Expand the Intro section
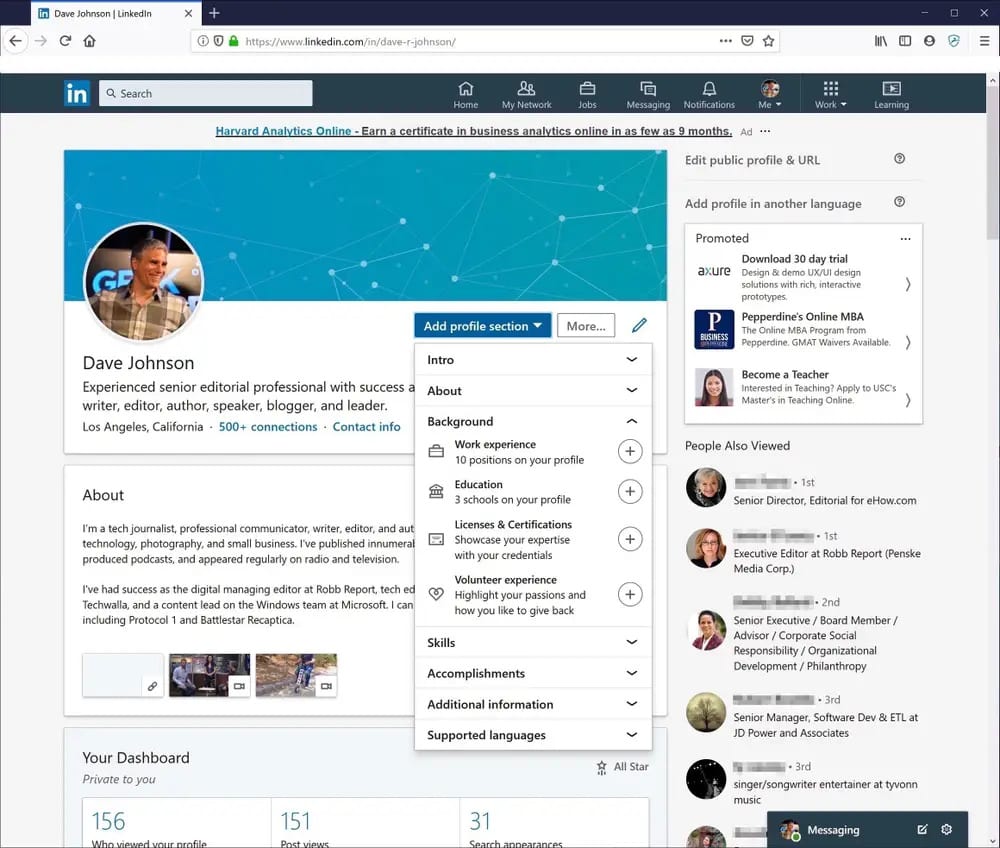Viewport: 1000px width, 848px height. point(533,360)
